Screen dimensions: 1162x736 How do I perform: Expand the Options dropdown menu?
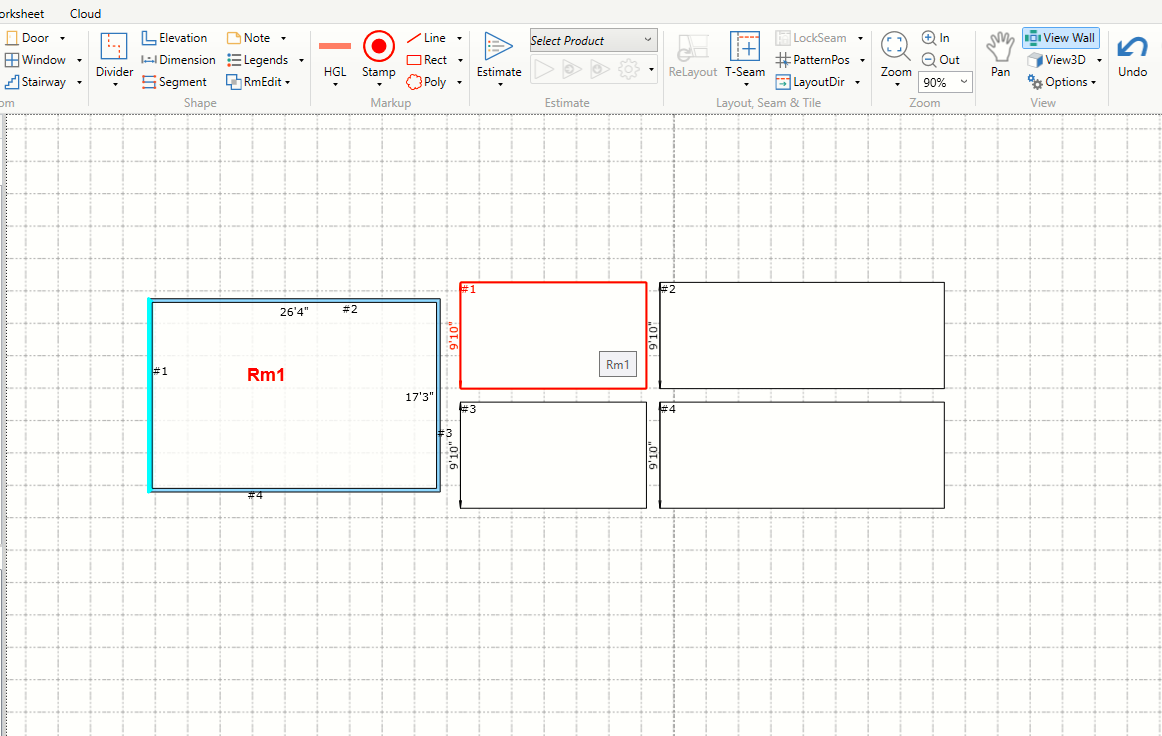(x=1095, y=83)
